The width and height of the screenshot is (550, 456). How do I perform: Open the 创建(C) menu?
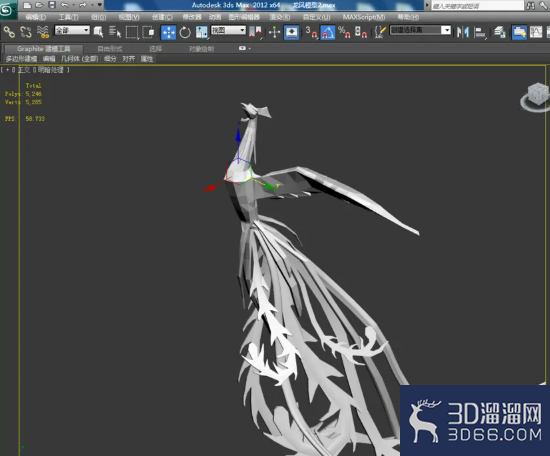coord(162,17)
